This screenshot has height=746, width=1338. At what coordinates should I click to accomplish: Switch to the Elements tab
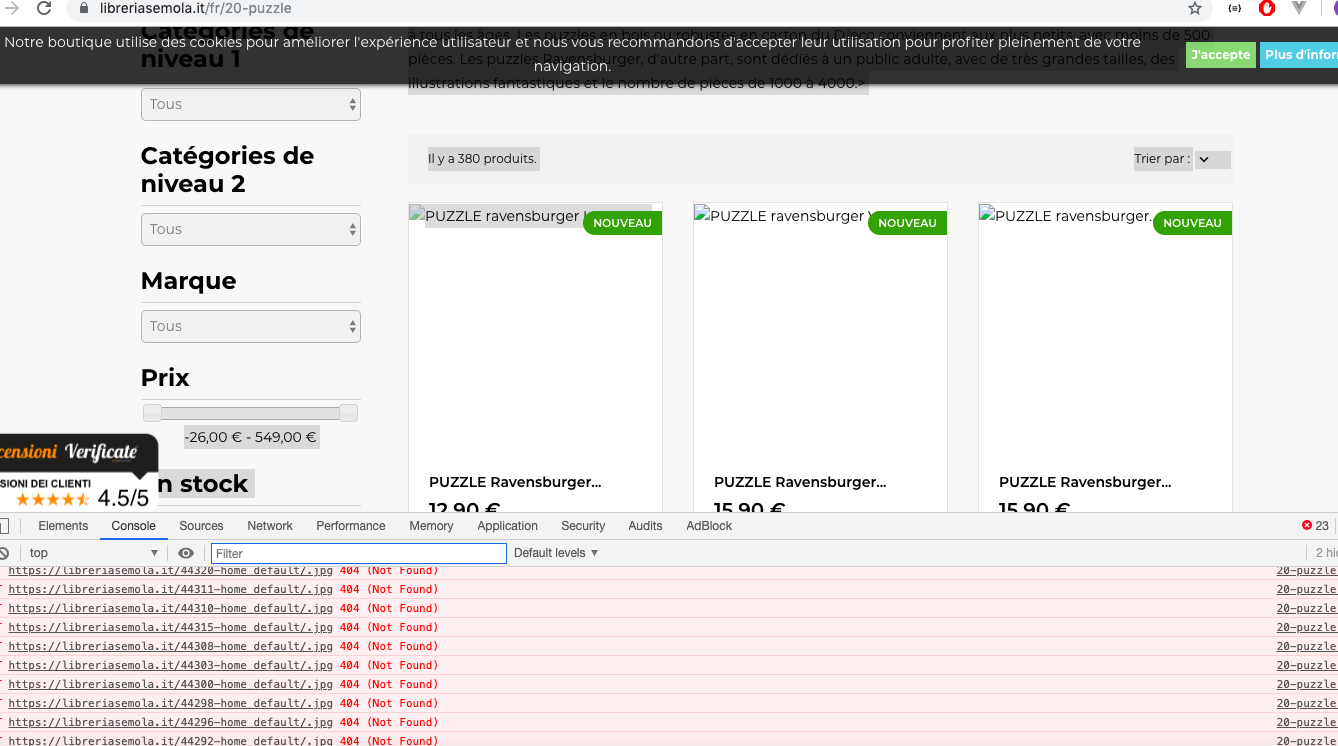[x=63, y=525]
